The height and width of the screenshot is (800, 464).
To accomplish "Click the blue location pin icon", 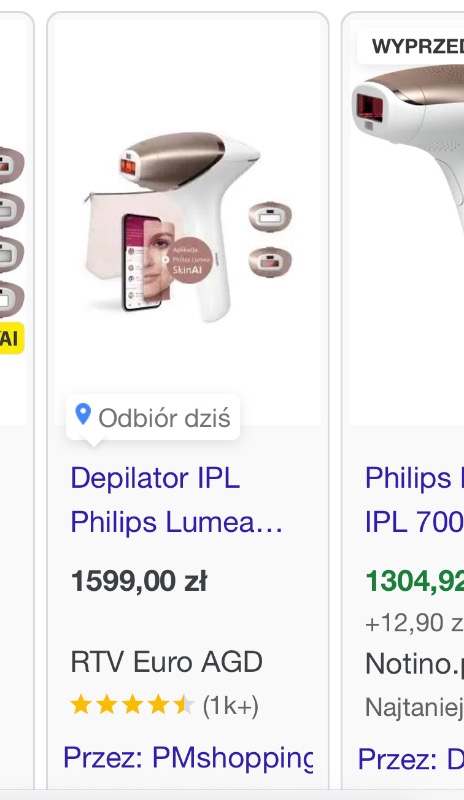I will [83, 414].
